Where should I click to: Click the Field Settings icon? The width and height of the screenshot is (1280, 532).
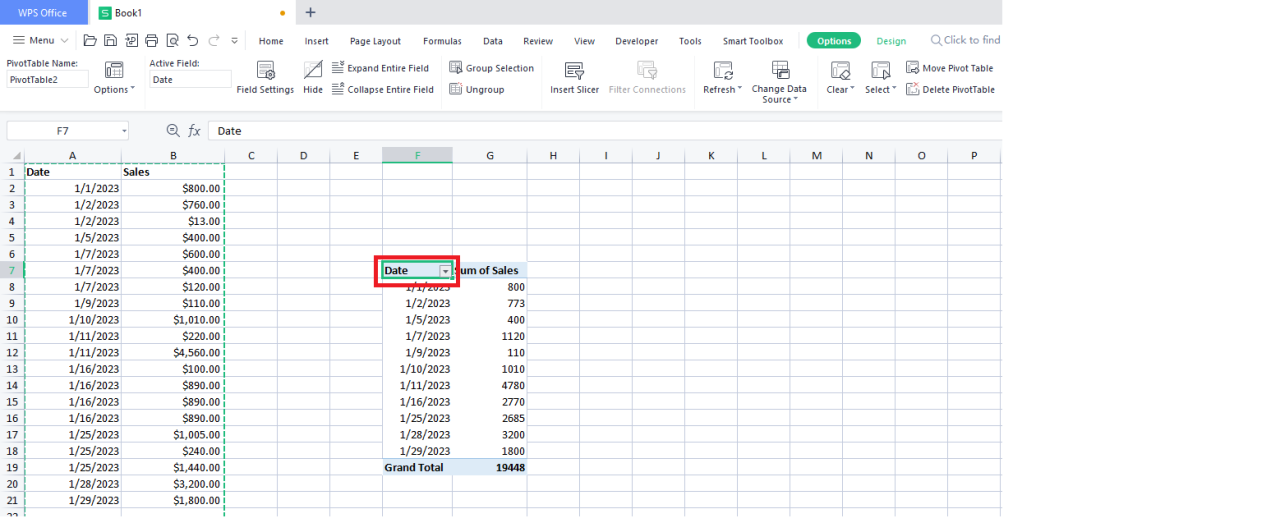(265, 71)
